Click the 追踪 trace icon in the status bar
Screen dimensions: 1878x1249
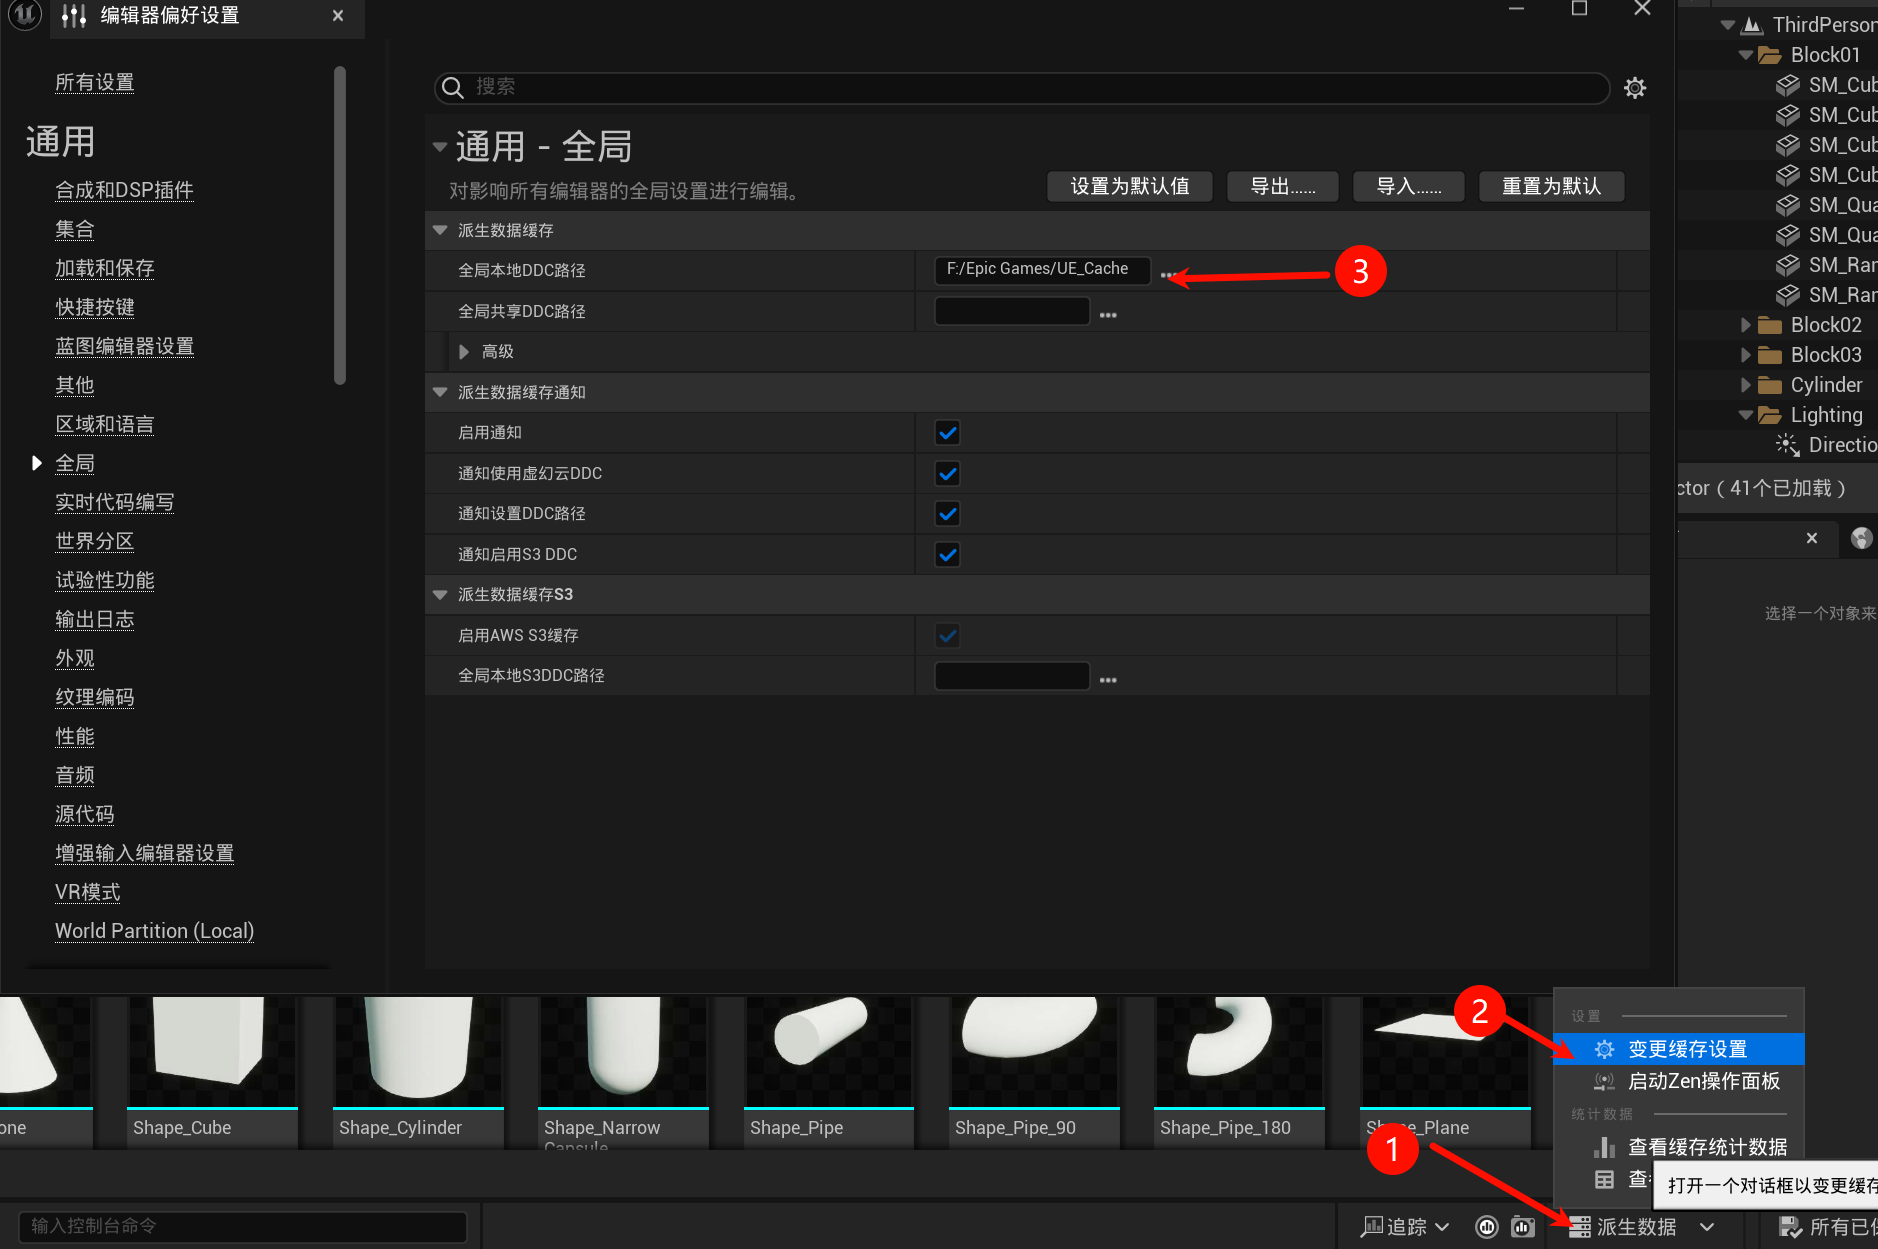pos(1372,1227)
